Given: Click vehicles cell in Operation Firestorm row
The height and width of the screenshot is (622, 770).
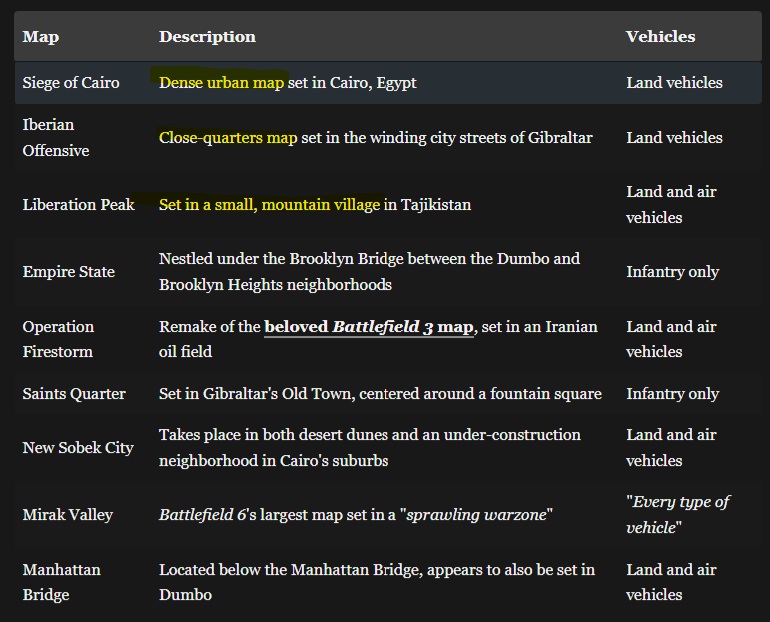Looking at the screenshot, I should click(x=671, y=339).
